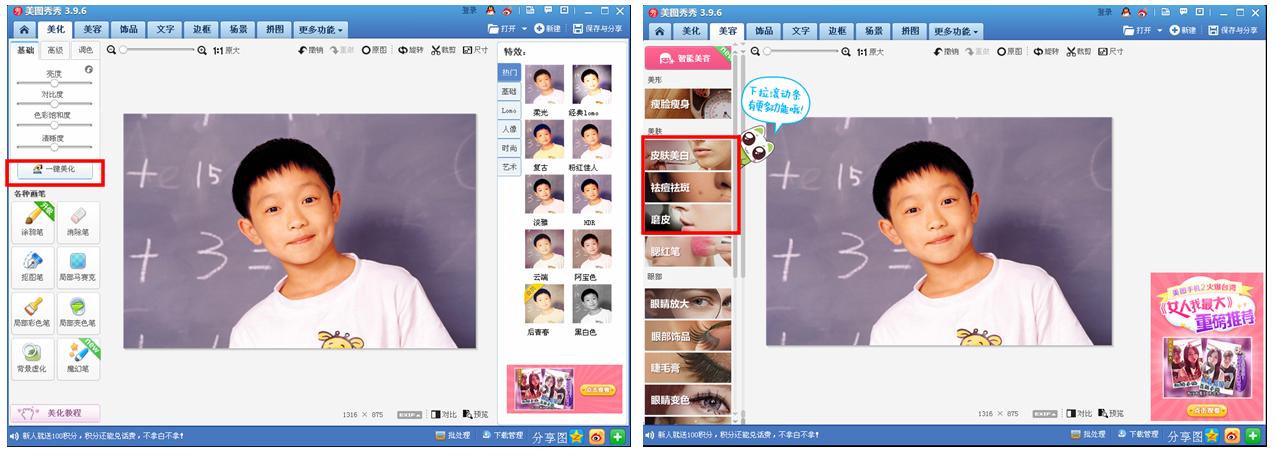Reset adjustments with icon beside 亮度
This screenshot has height=458, width=1276.
[x=89, y=70]
